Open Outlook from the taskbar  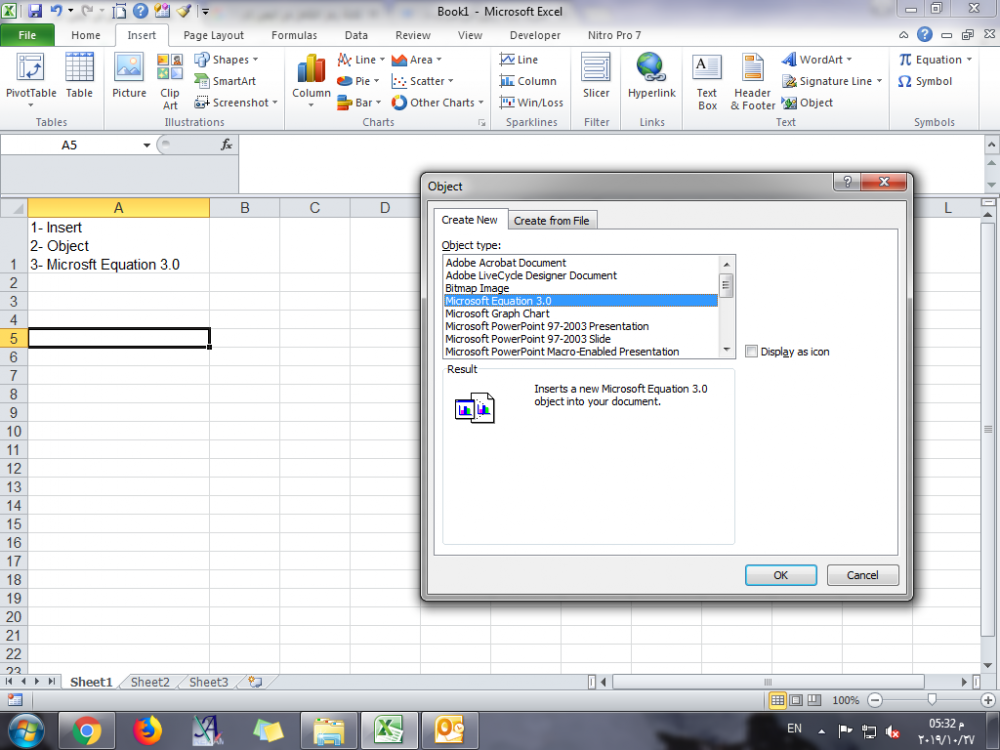click(450, 731)
